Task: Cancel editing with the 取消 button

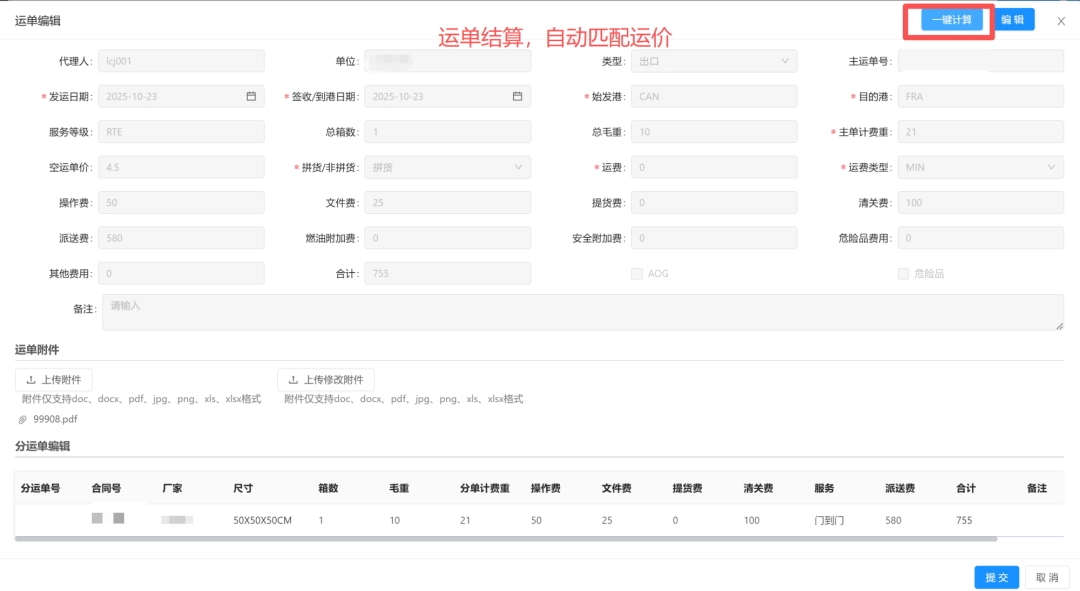Action: pos(1047,577)
